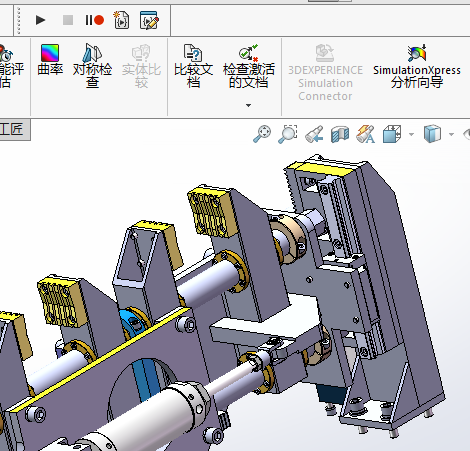Select the Zoom to Area tool
This screenshot has height=451, width=470.
pos(287,134)
